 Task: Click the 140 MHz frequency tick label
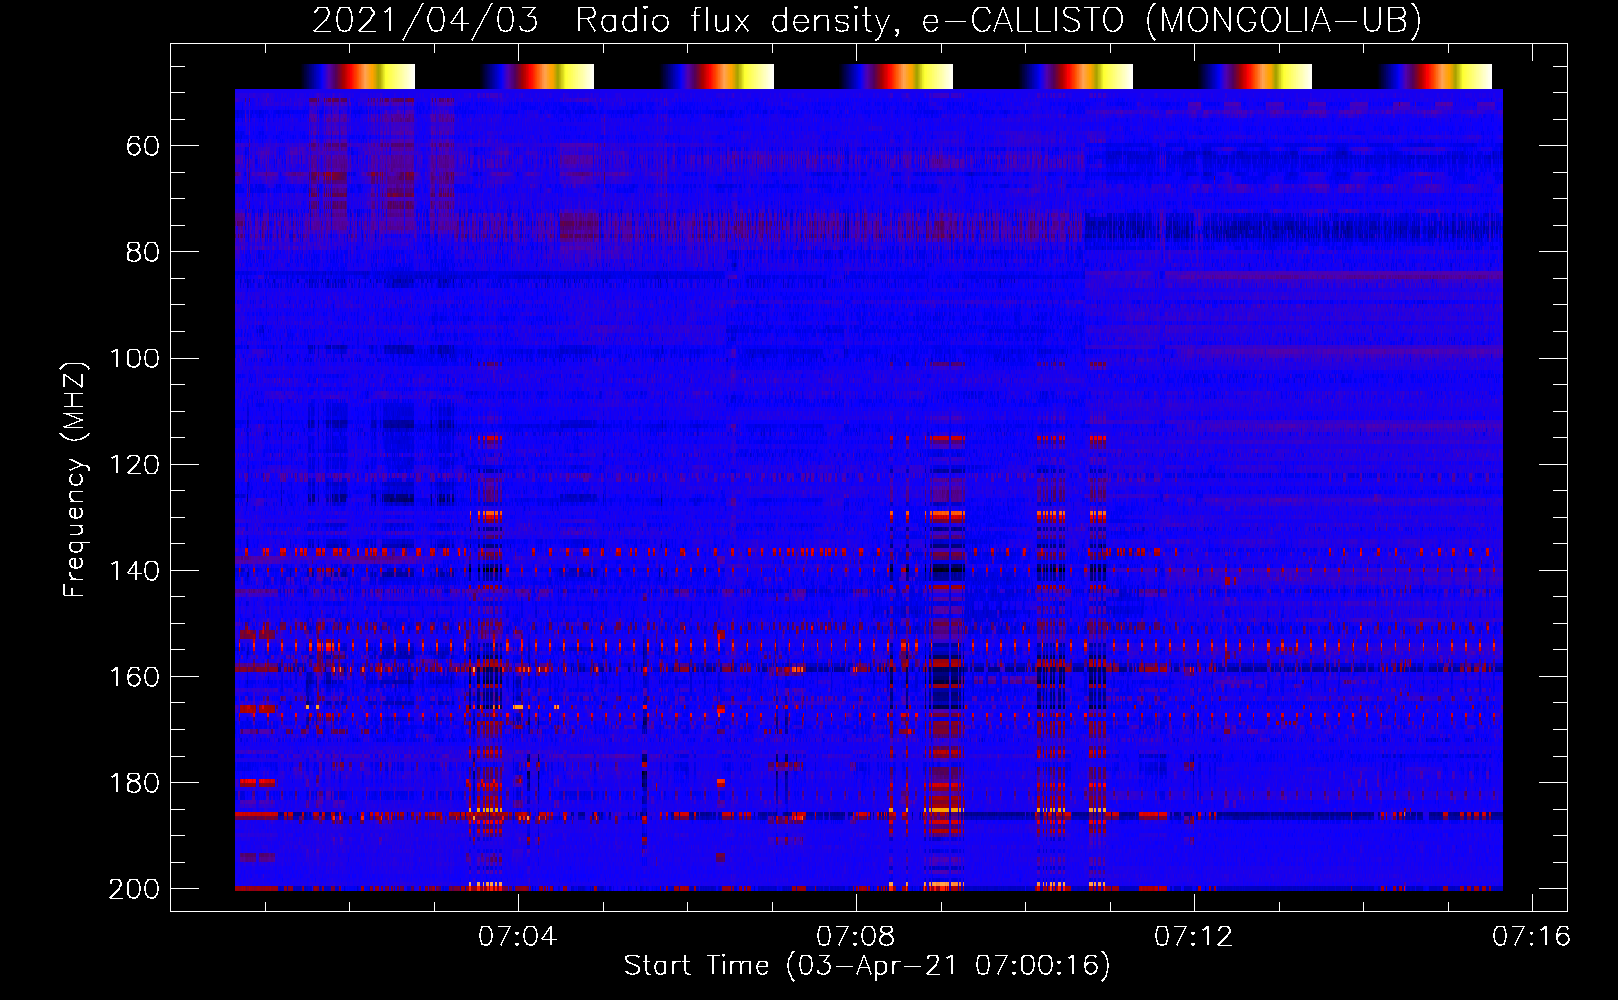(x=135, y=571)
